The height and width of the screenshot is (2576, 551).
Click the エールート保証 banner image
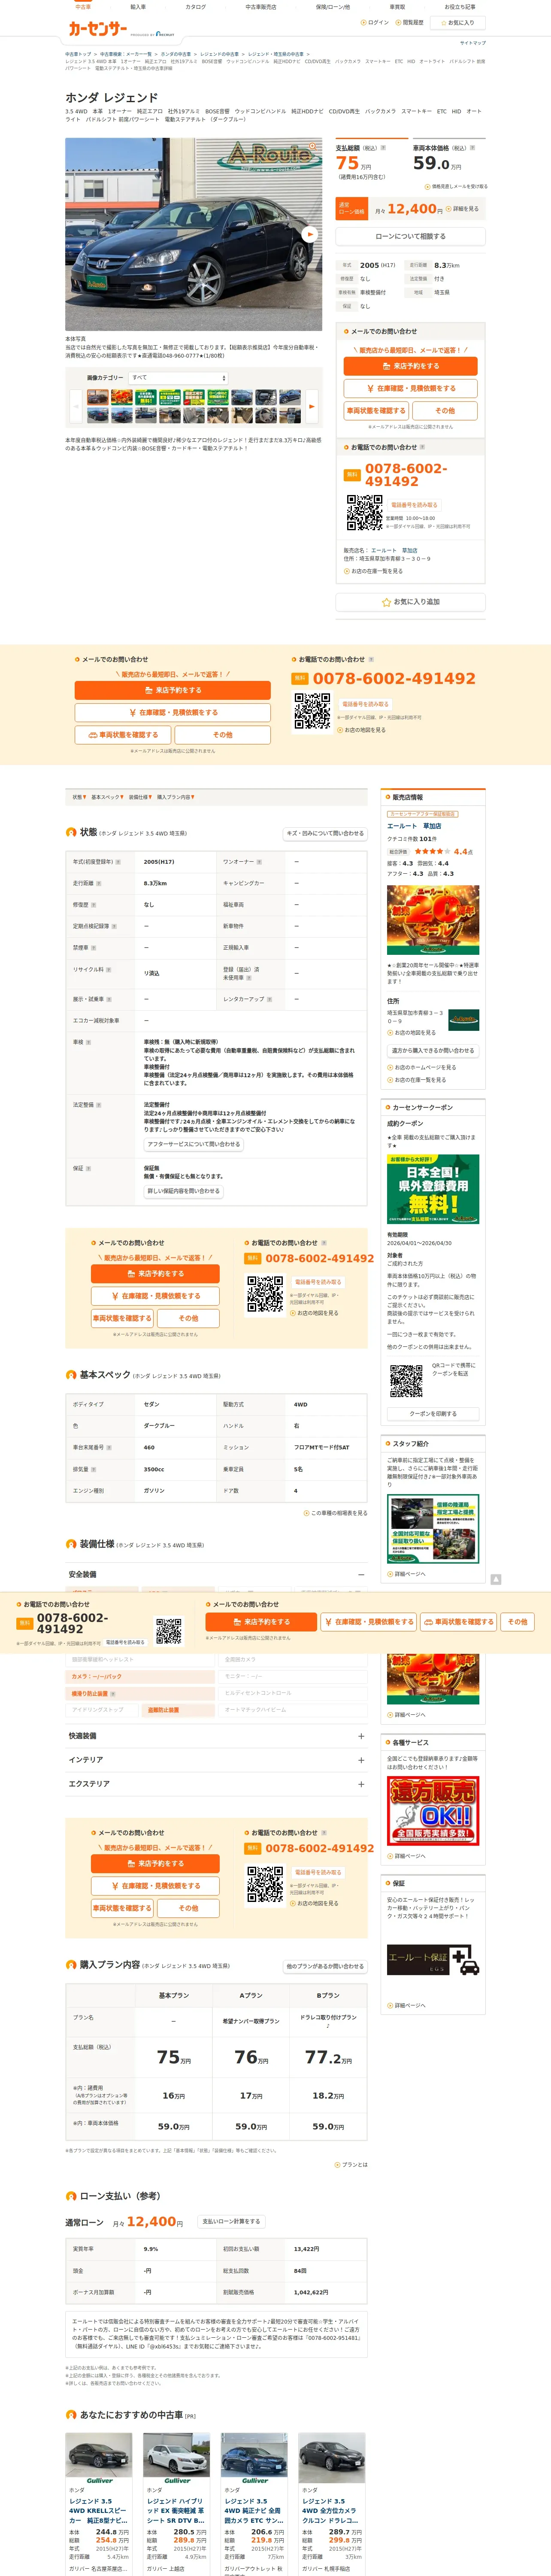[x=433, y=1960]
